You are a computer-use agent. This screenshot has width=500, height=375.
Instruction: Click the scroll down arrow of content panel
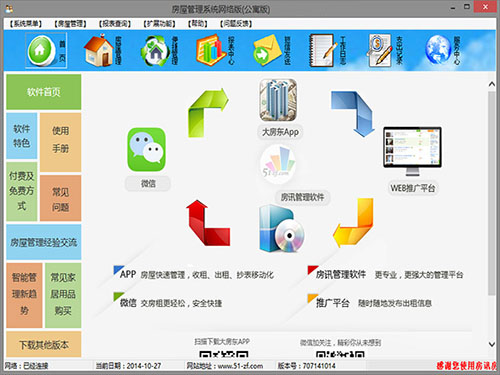(x=492, y=344)
